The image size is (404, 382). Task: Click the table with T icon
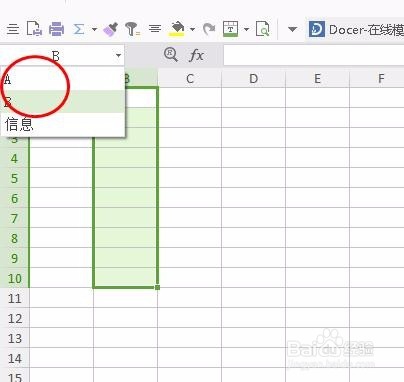tap(230, 29)
